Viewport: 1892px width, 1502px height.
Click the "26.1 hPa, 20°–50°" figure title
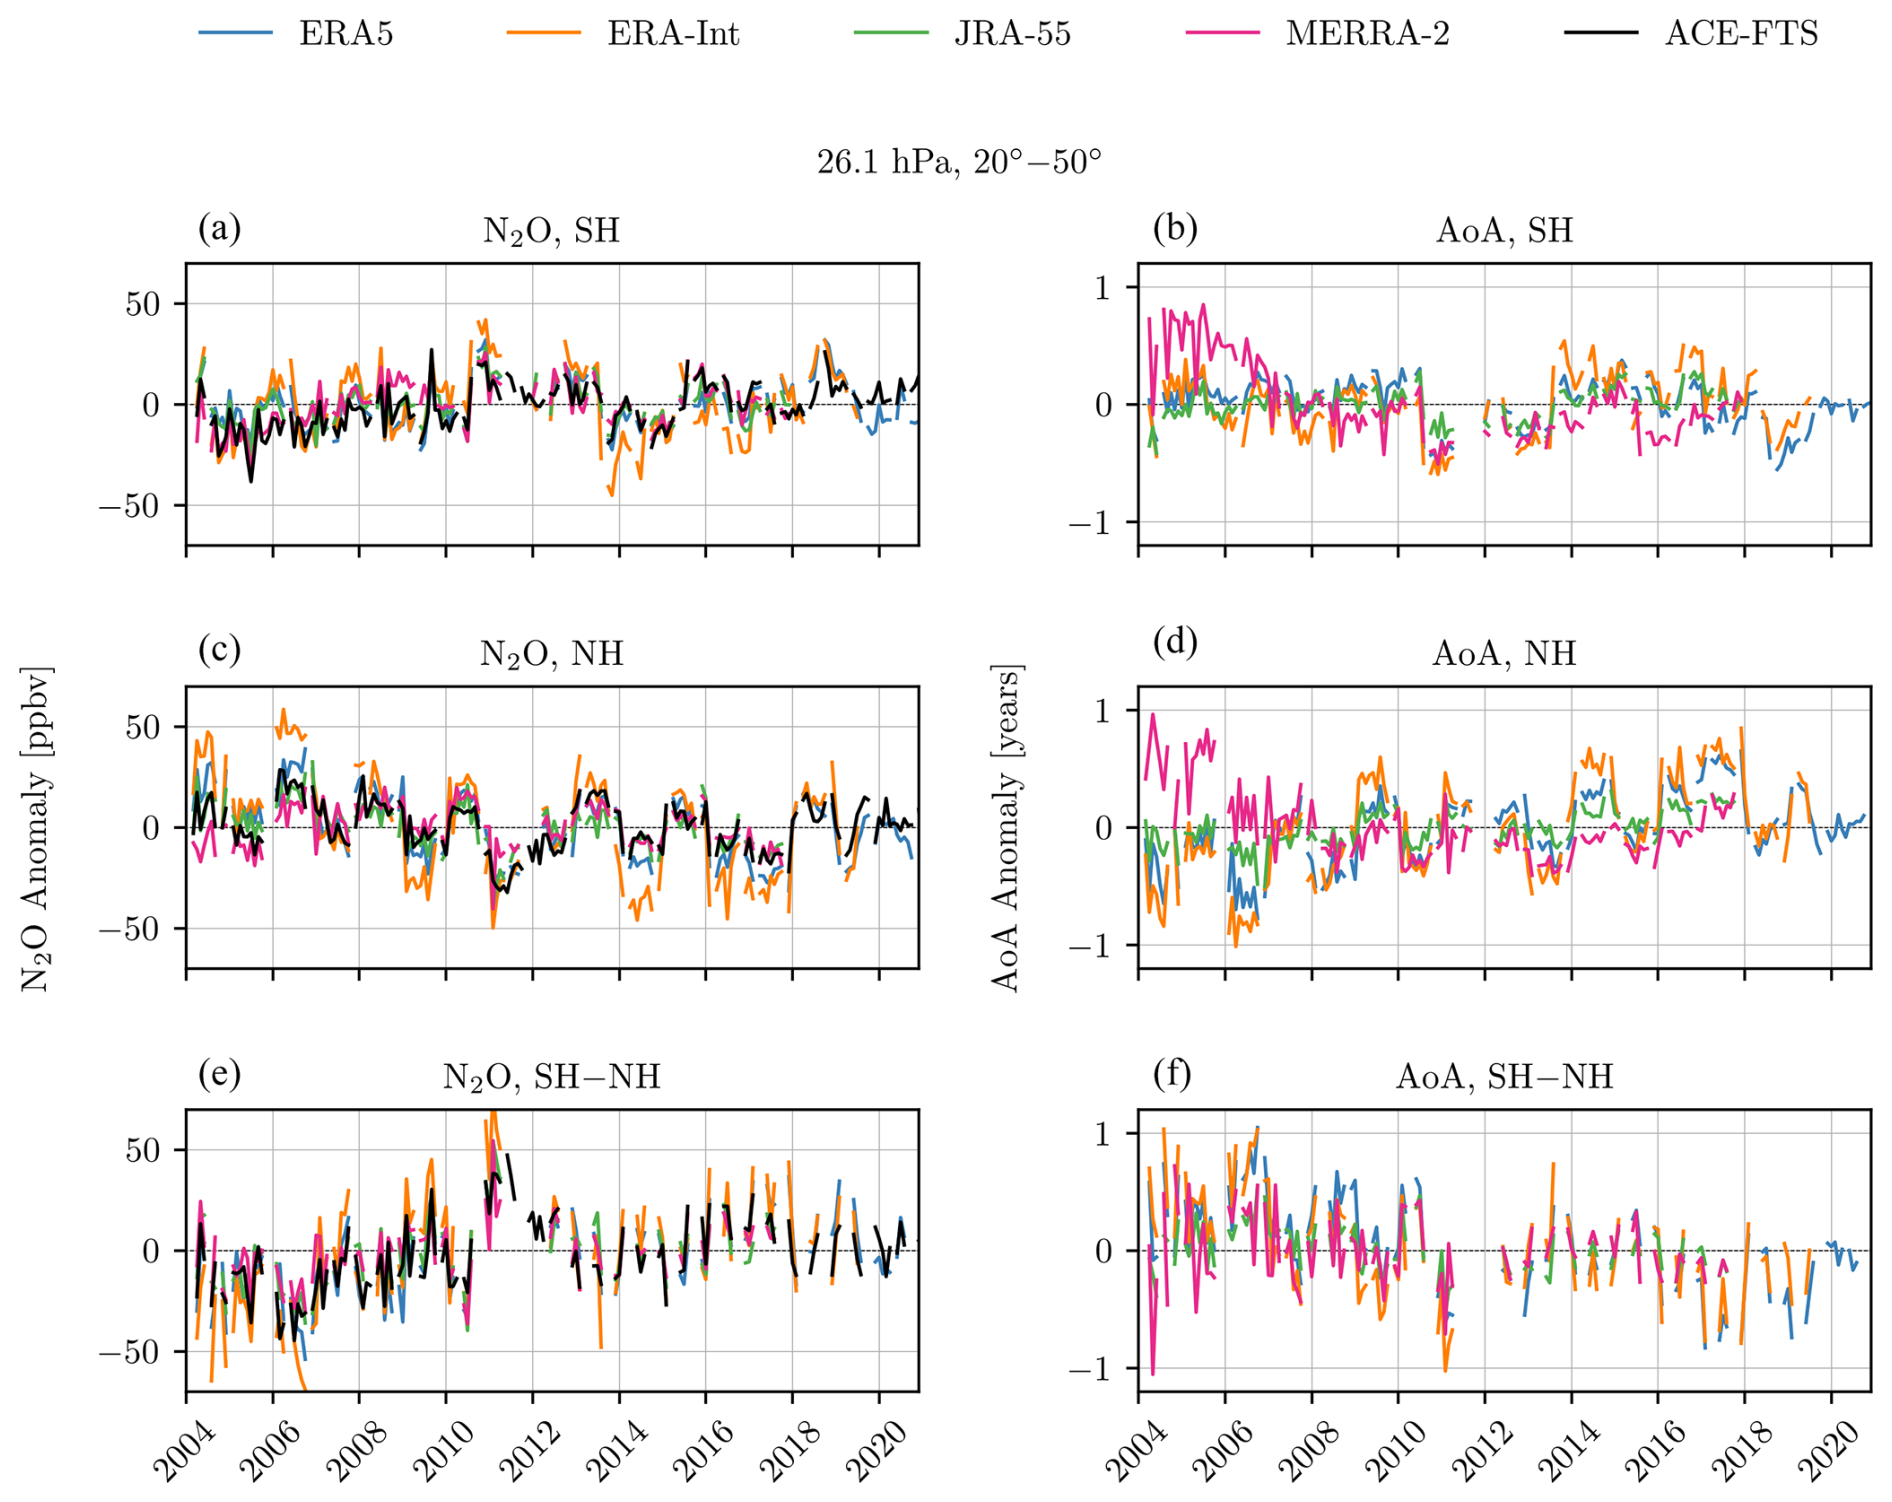point(958,161)
